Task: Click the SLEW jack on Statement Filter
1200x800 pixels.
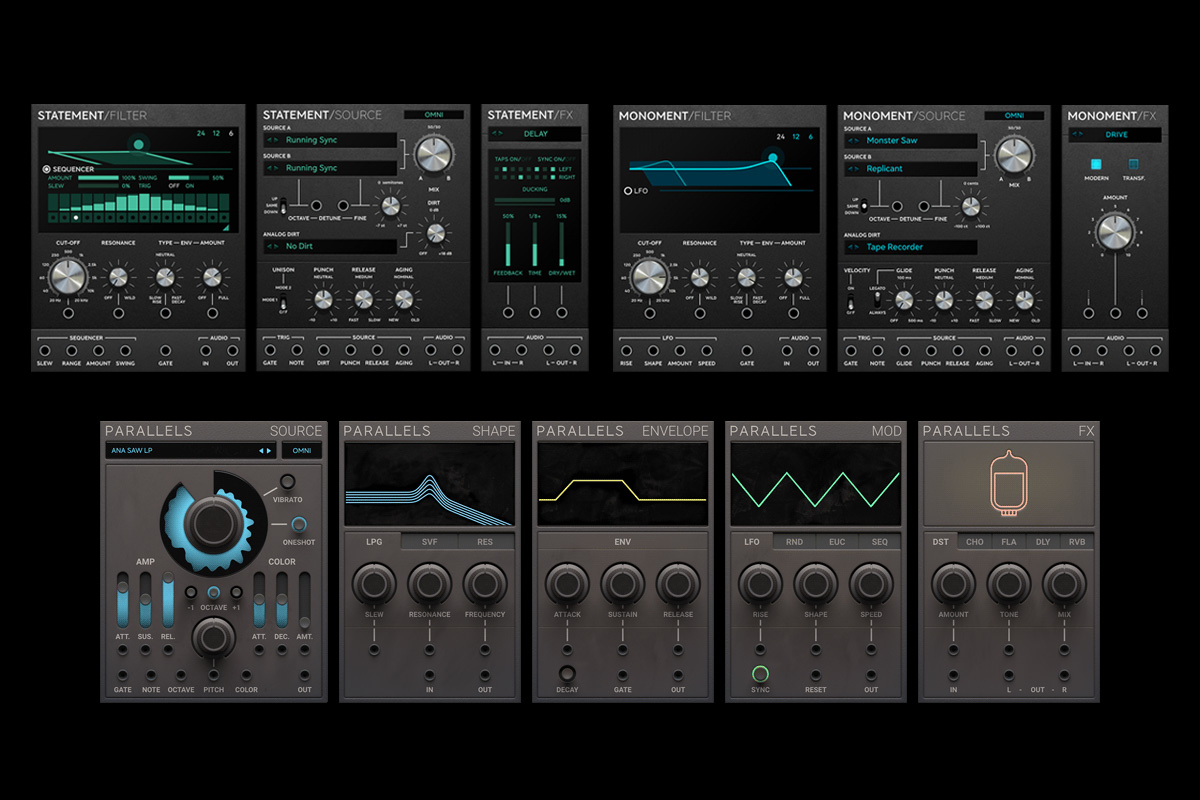Action: [x=45, y=351]
